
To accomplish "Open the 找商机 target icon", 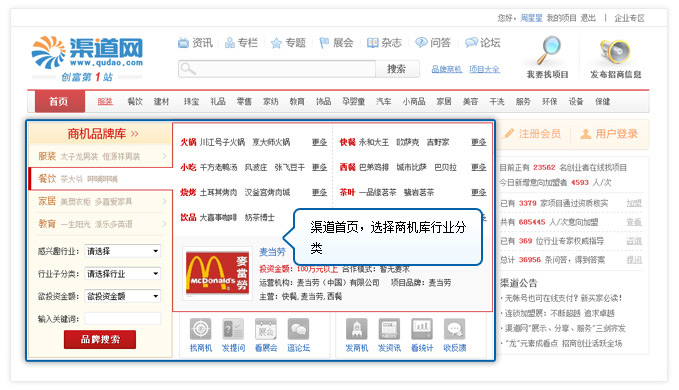I will (200, 329).
